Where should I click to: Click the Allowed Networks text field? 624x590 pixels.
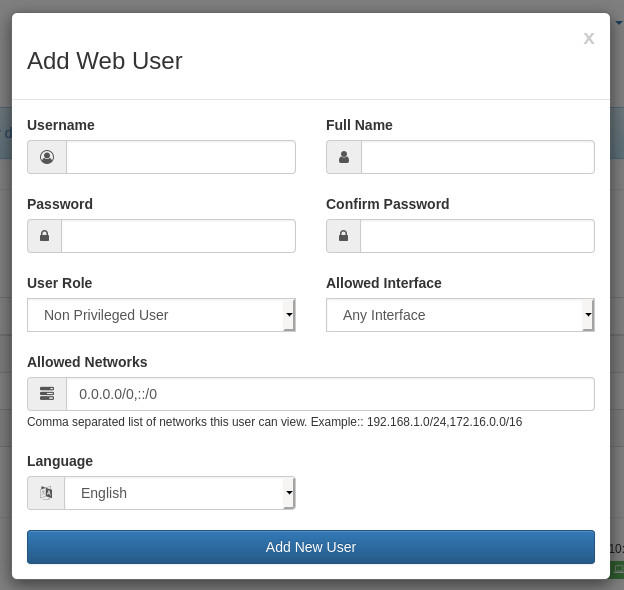tap(330, 394)
